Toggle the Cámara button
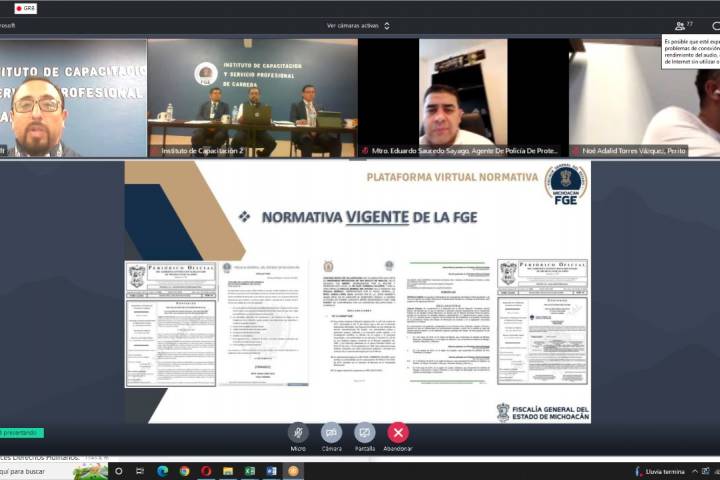720x480 pixels. (331, 433)
